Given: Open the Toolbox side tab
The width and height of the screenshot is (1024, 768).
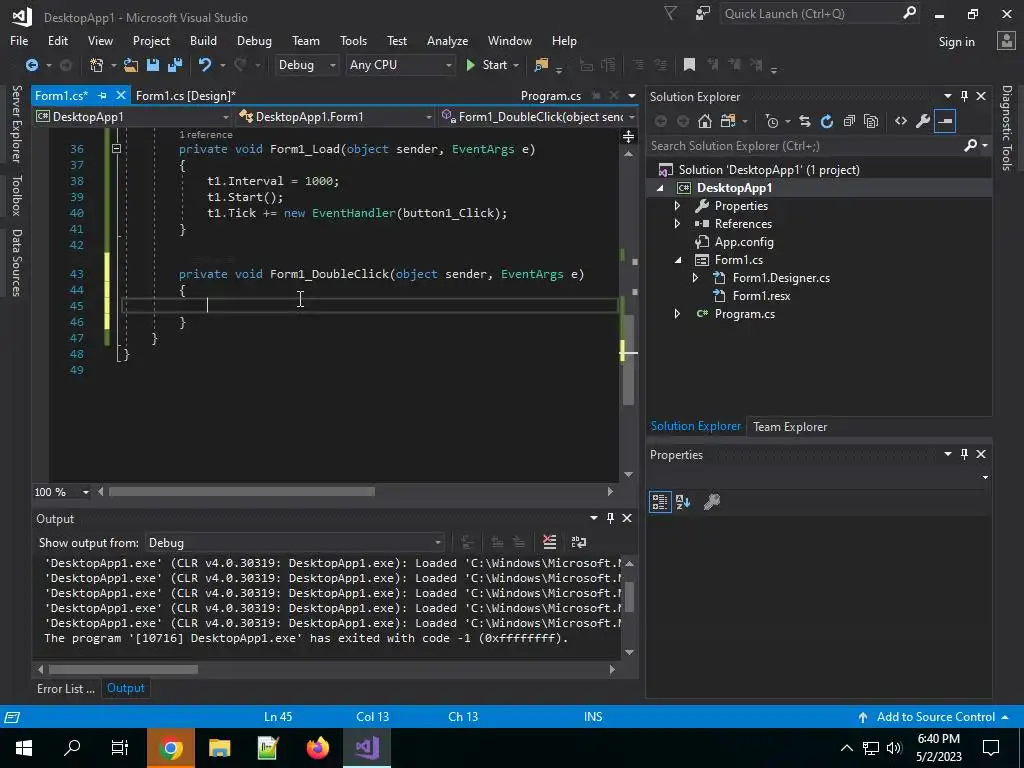Looking at the screenshot, I should 17,195.
